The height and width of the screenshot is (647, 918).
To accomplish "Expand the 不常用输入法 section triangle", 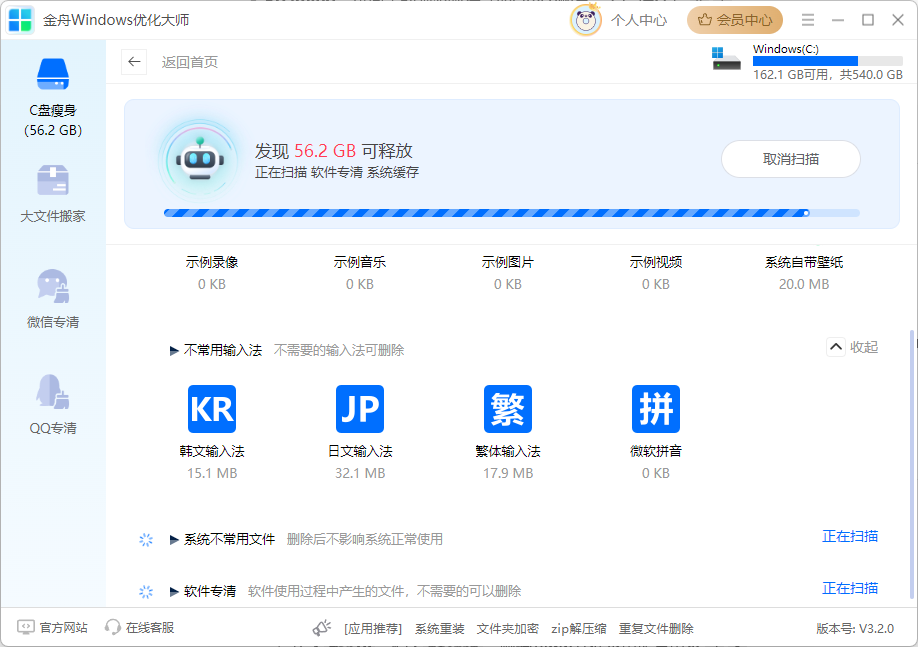I will 174,351.
